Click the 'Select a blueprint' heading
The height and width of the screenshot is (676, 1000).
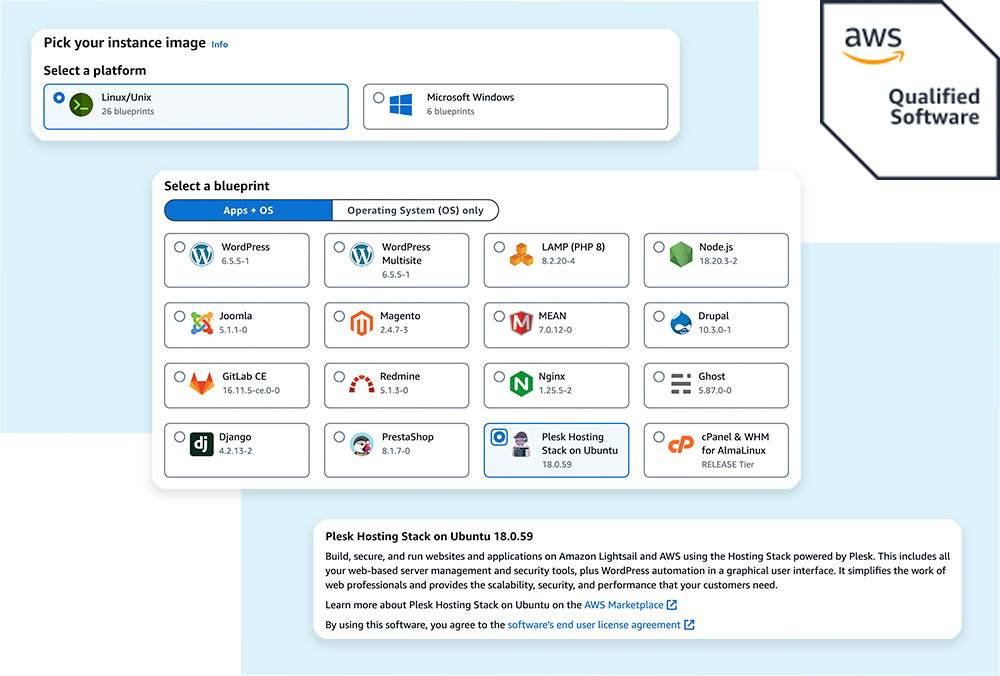click(217, 186)
